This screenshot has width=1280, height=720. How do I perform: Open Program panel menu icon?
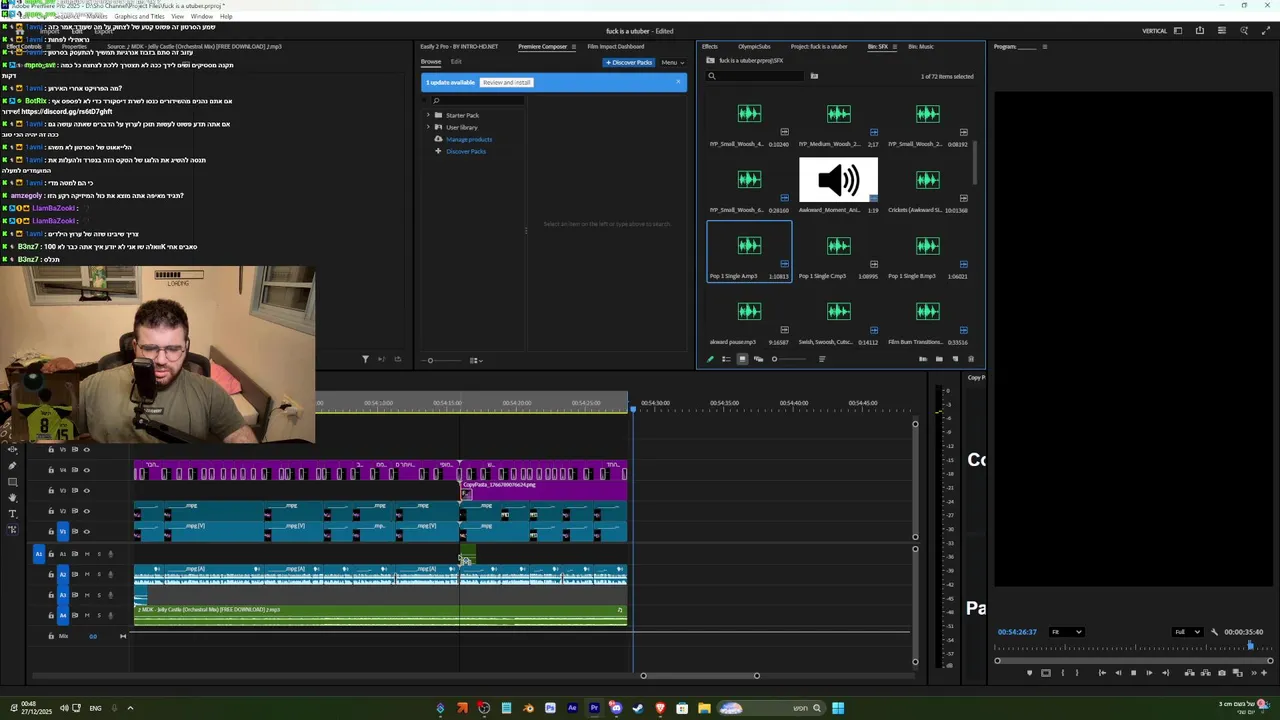[1045, 46]
